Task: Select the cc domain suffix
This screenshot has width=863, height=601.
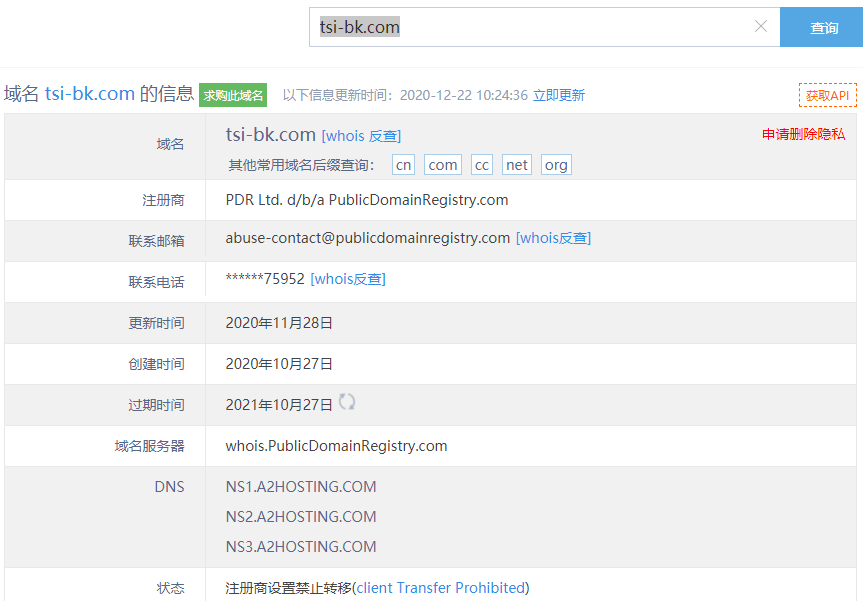Action: coord(482,165)
